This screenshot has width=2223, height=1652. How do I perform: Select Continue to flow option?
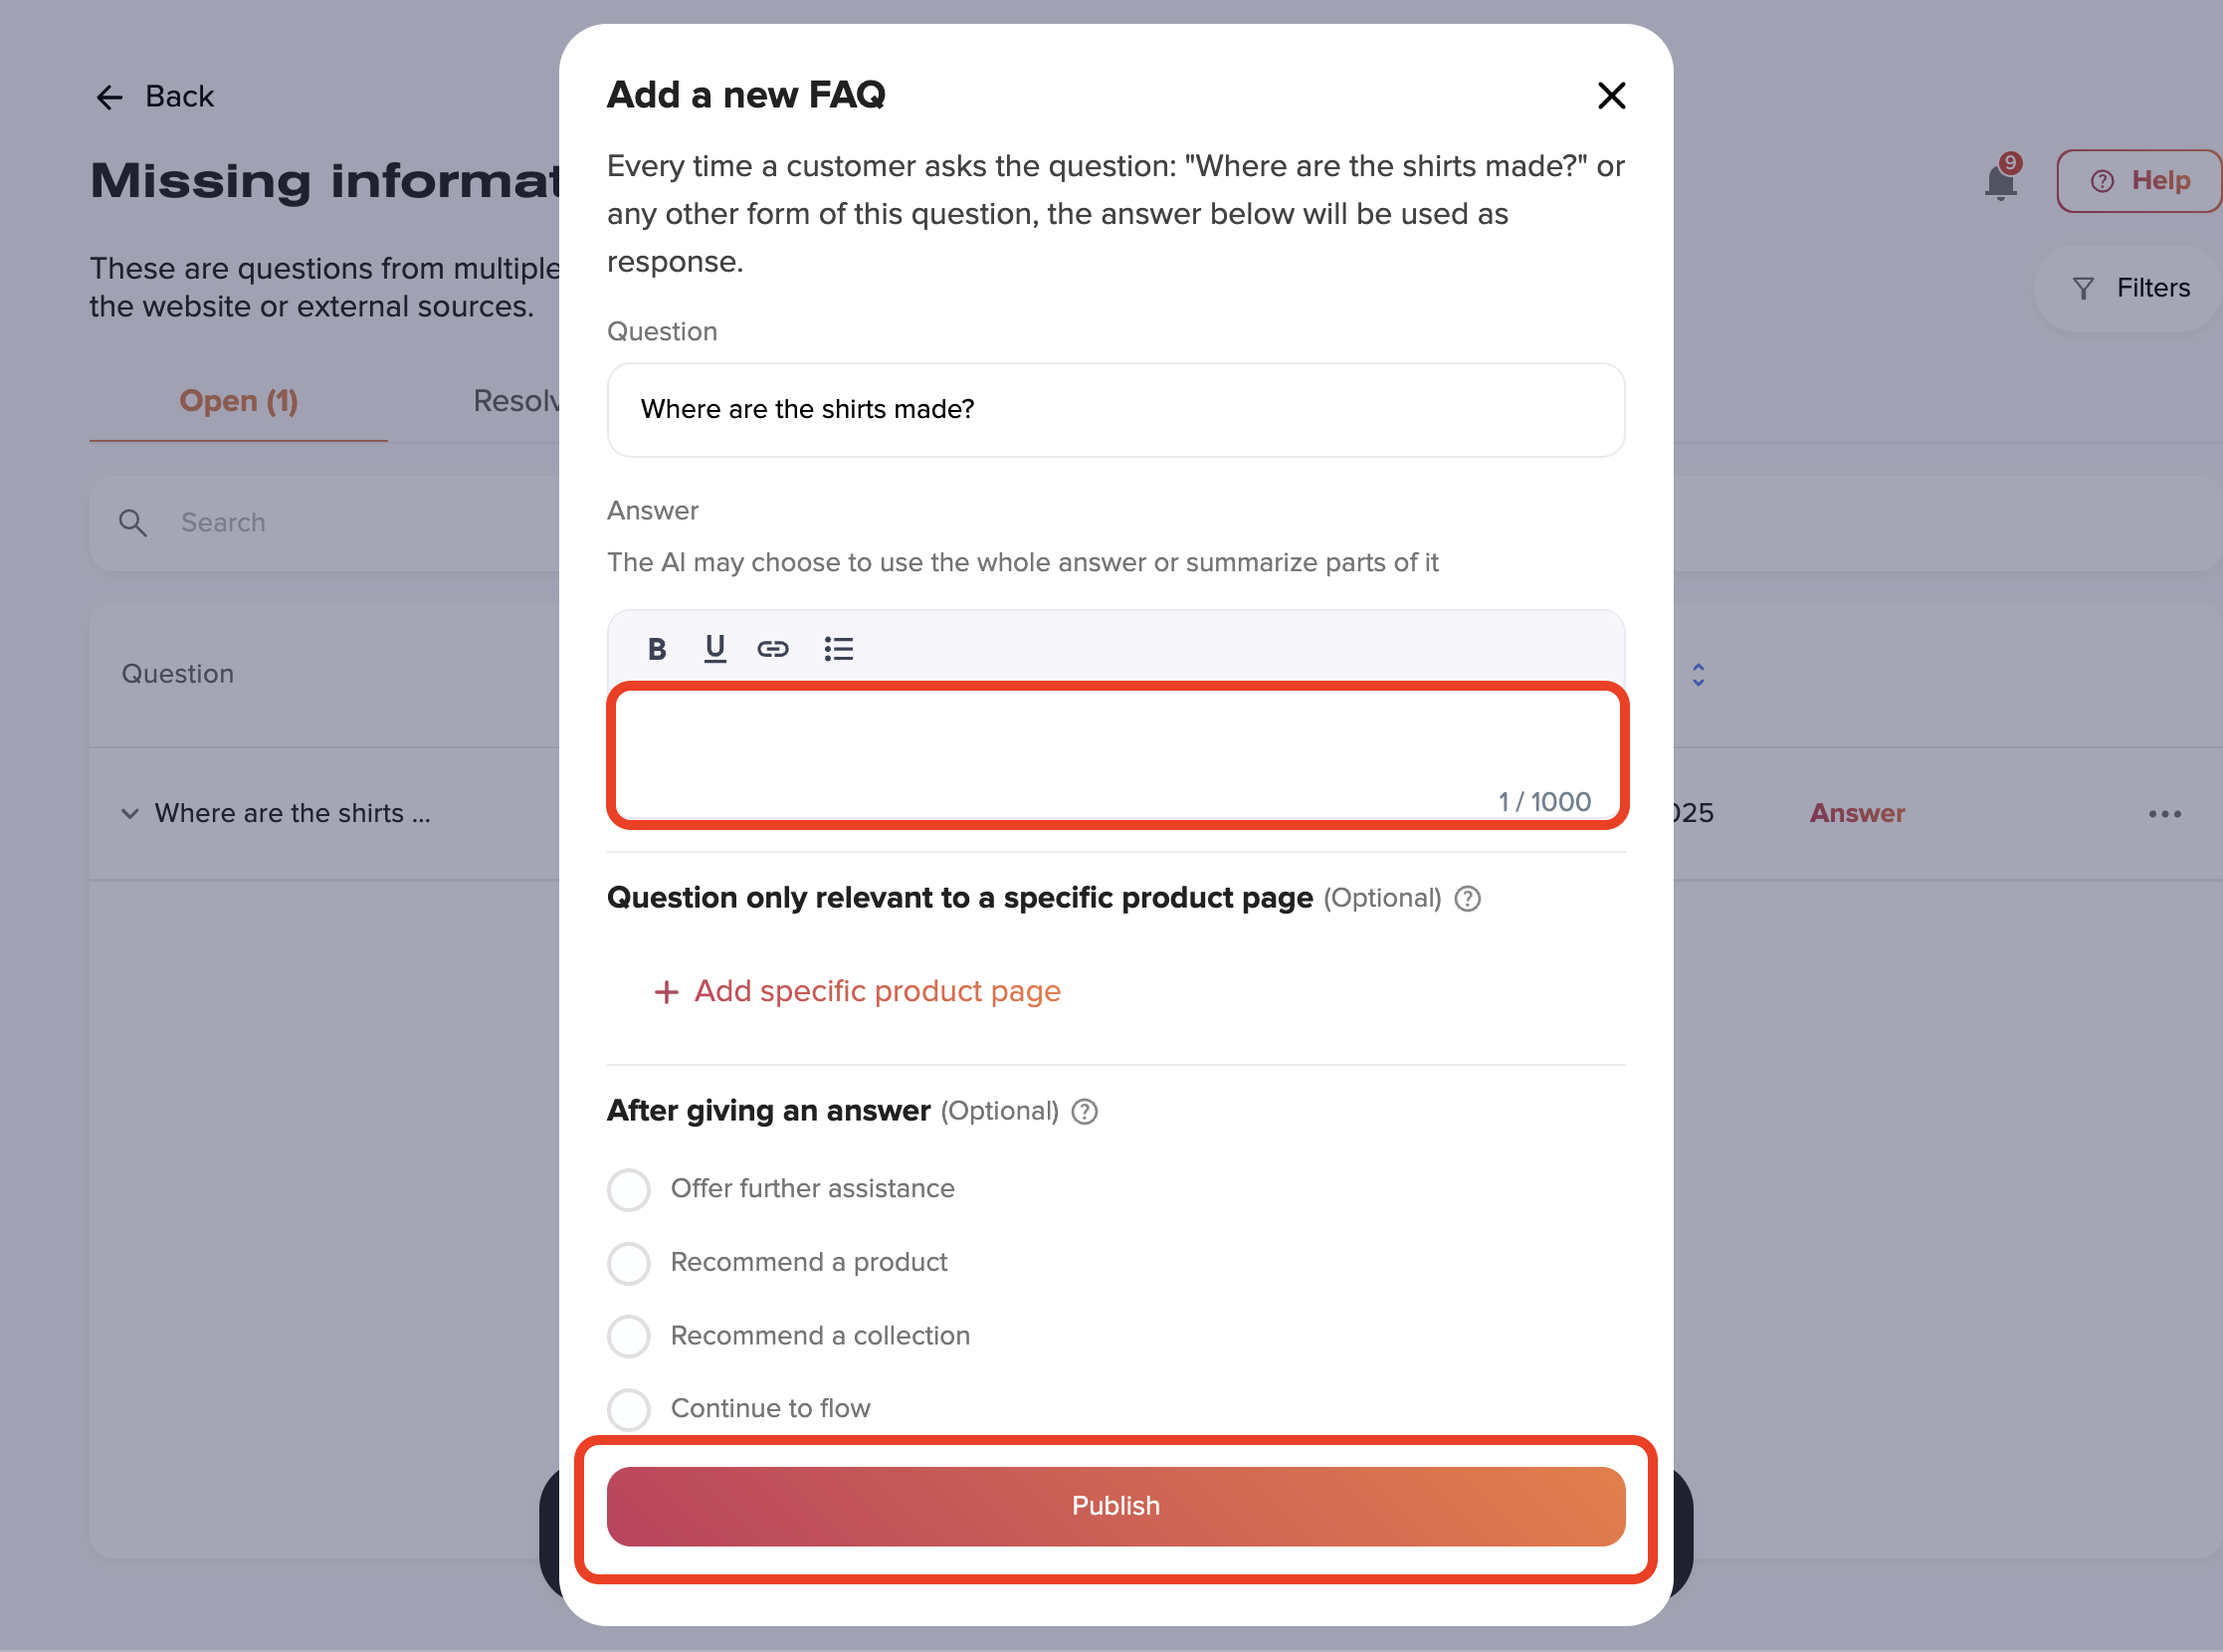(628, 1409)
